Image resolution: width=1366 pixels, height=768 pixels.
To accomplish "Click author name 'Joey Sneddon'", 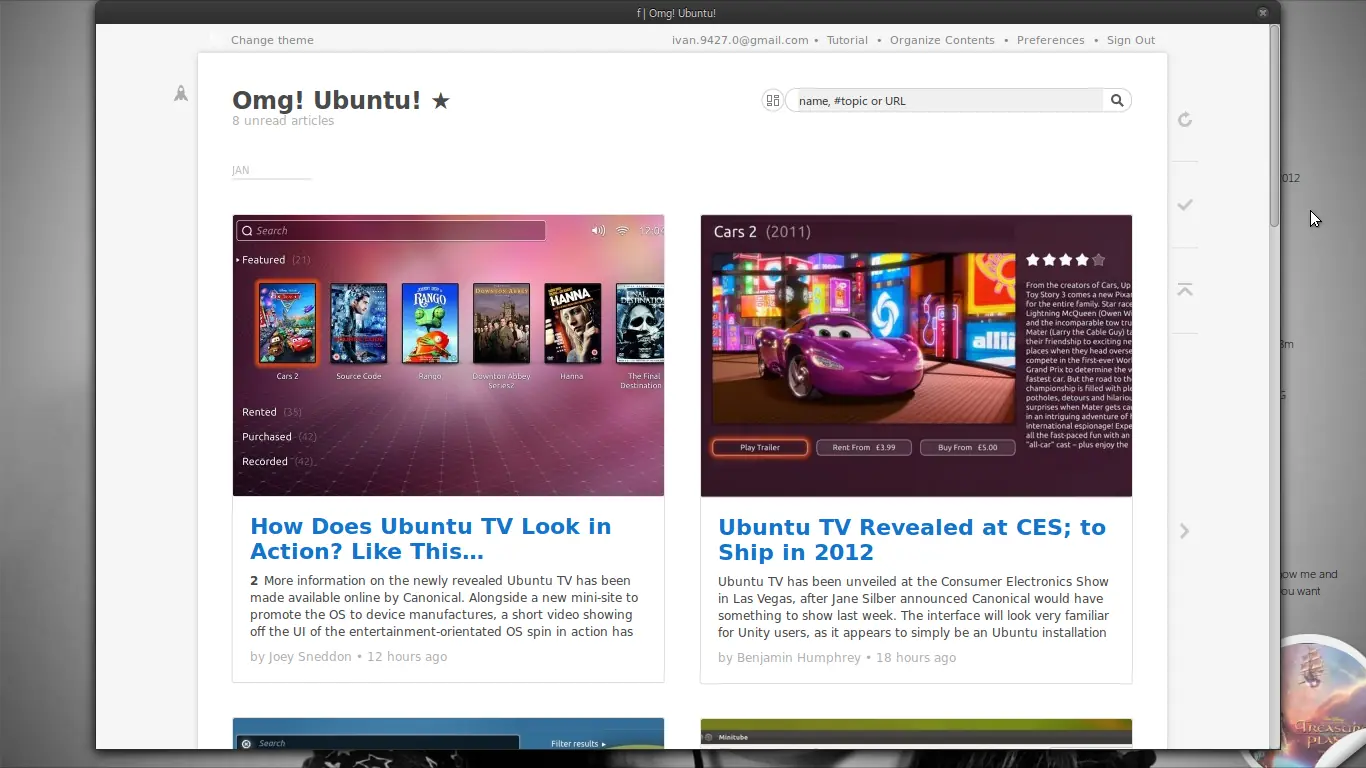I will click(x=310, y=657).
